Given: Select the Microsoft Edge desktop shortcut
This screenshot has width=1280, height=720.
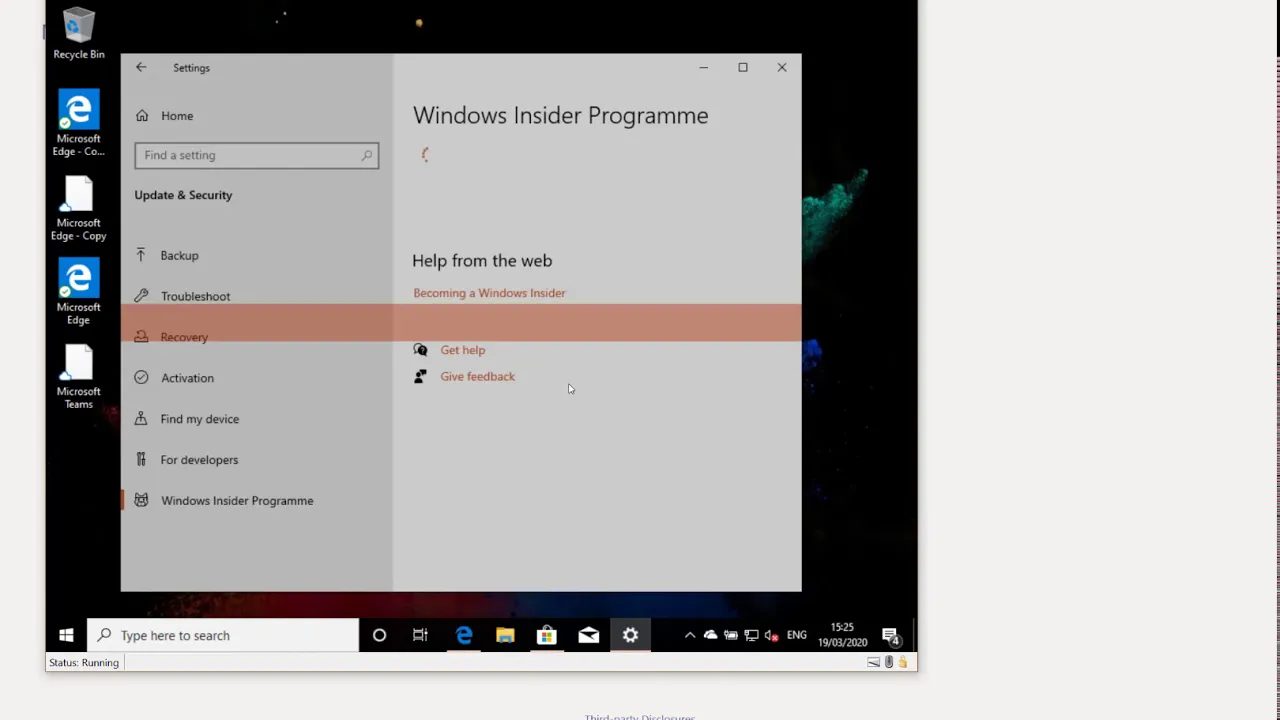Looking at the screenshot, I should tap(79, 292).
